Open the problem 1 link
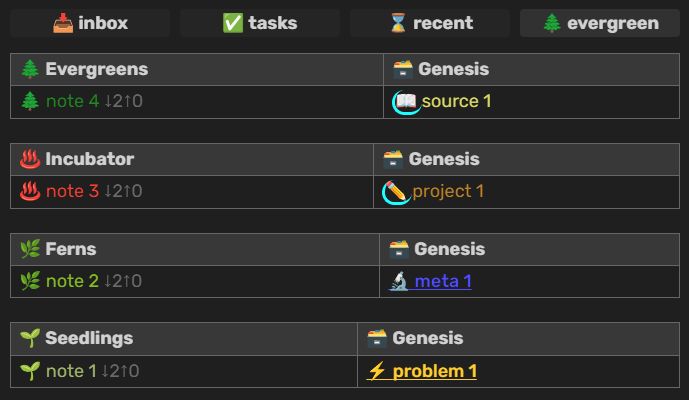 click(434, 371)
